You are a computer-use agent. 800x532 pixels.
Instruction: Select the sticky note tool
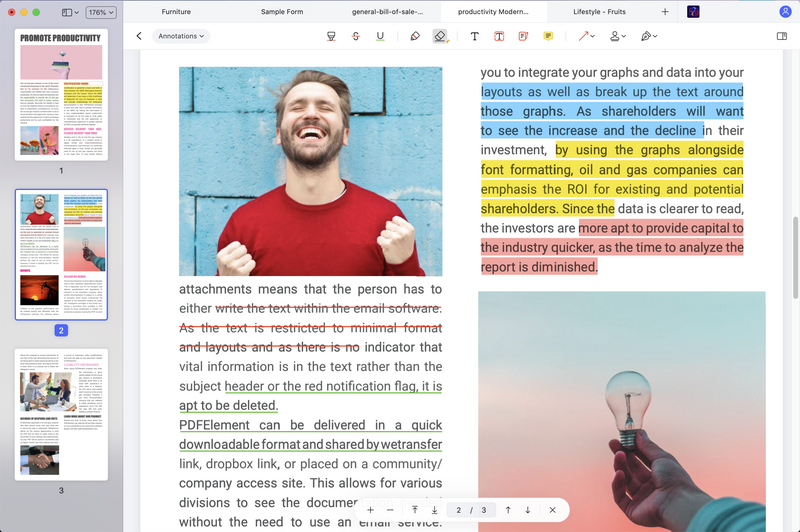click(x=548, y=36)
